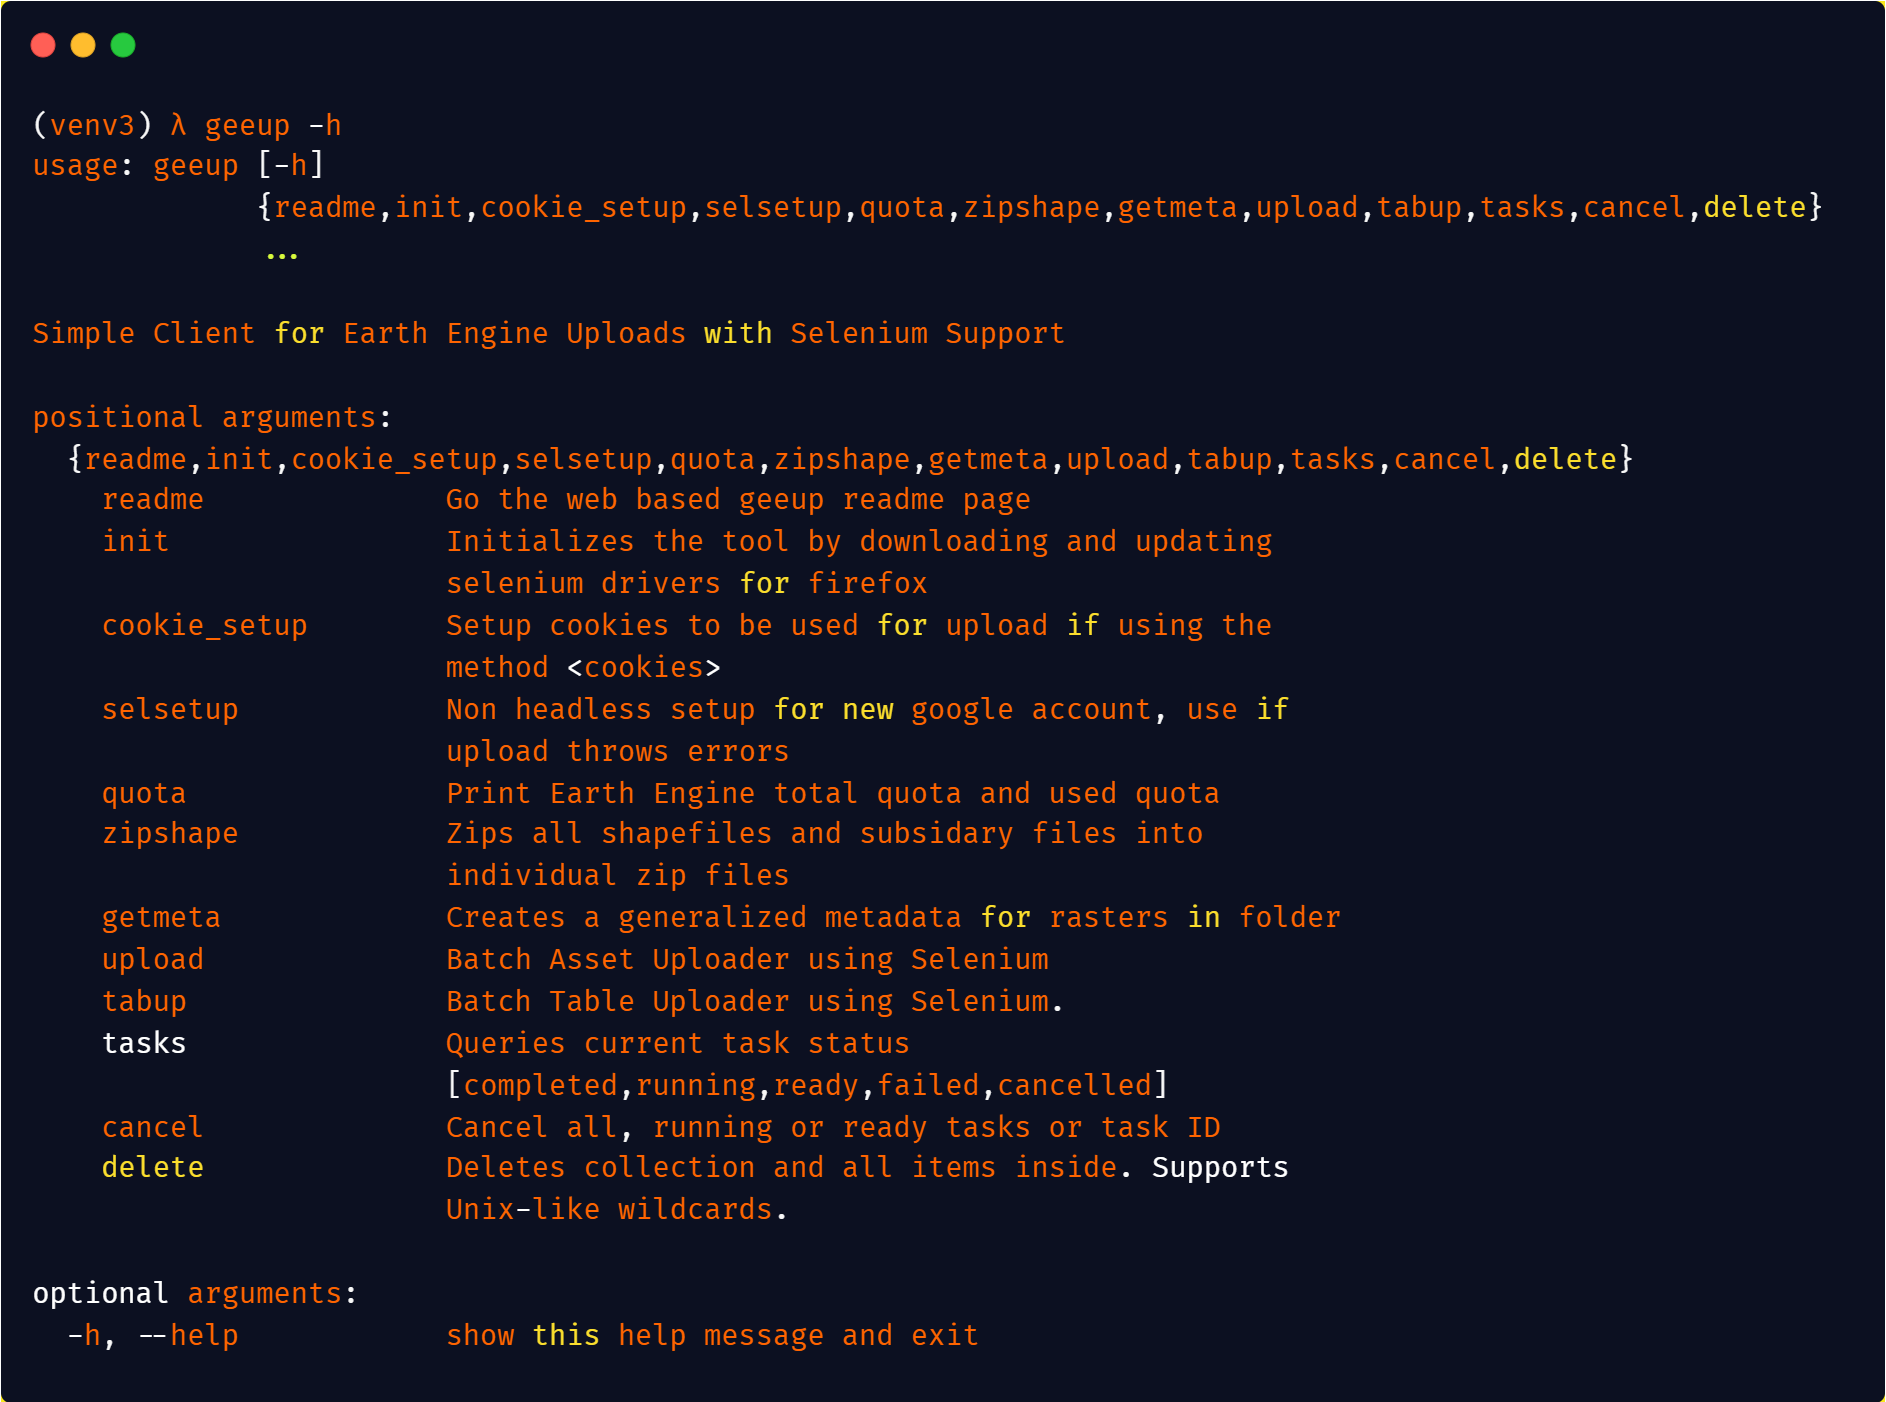
Task: Select the 'selsetup' command name
Action: (x=170, y=709)
